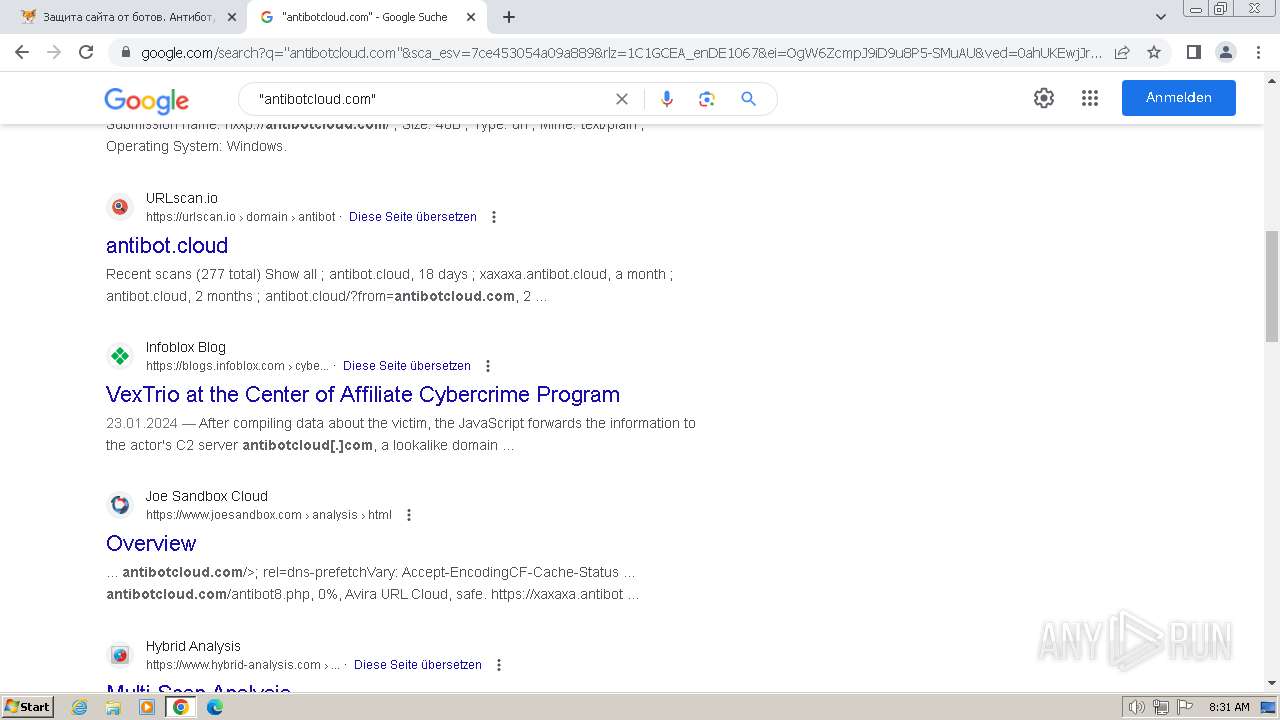Search by image with Google Lens

pyautogui.click(x=707, y=99)
